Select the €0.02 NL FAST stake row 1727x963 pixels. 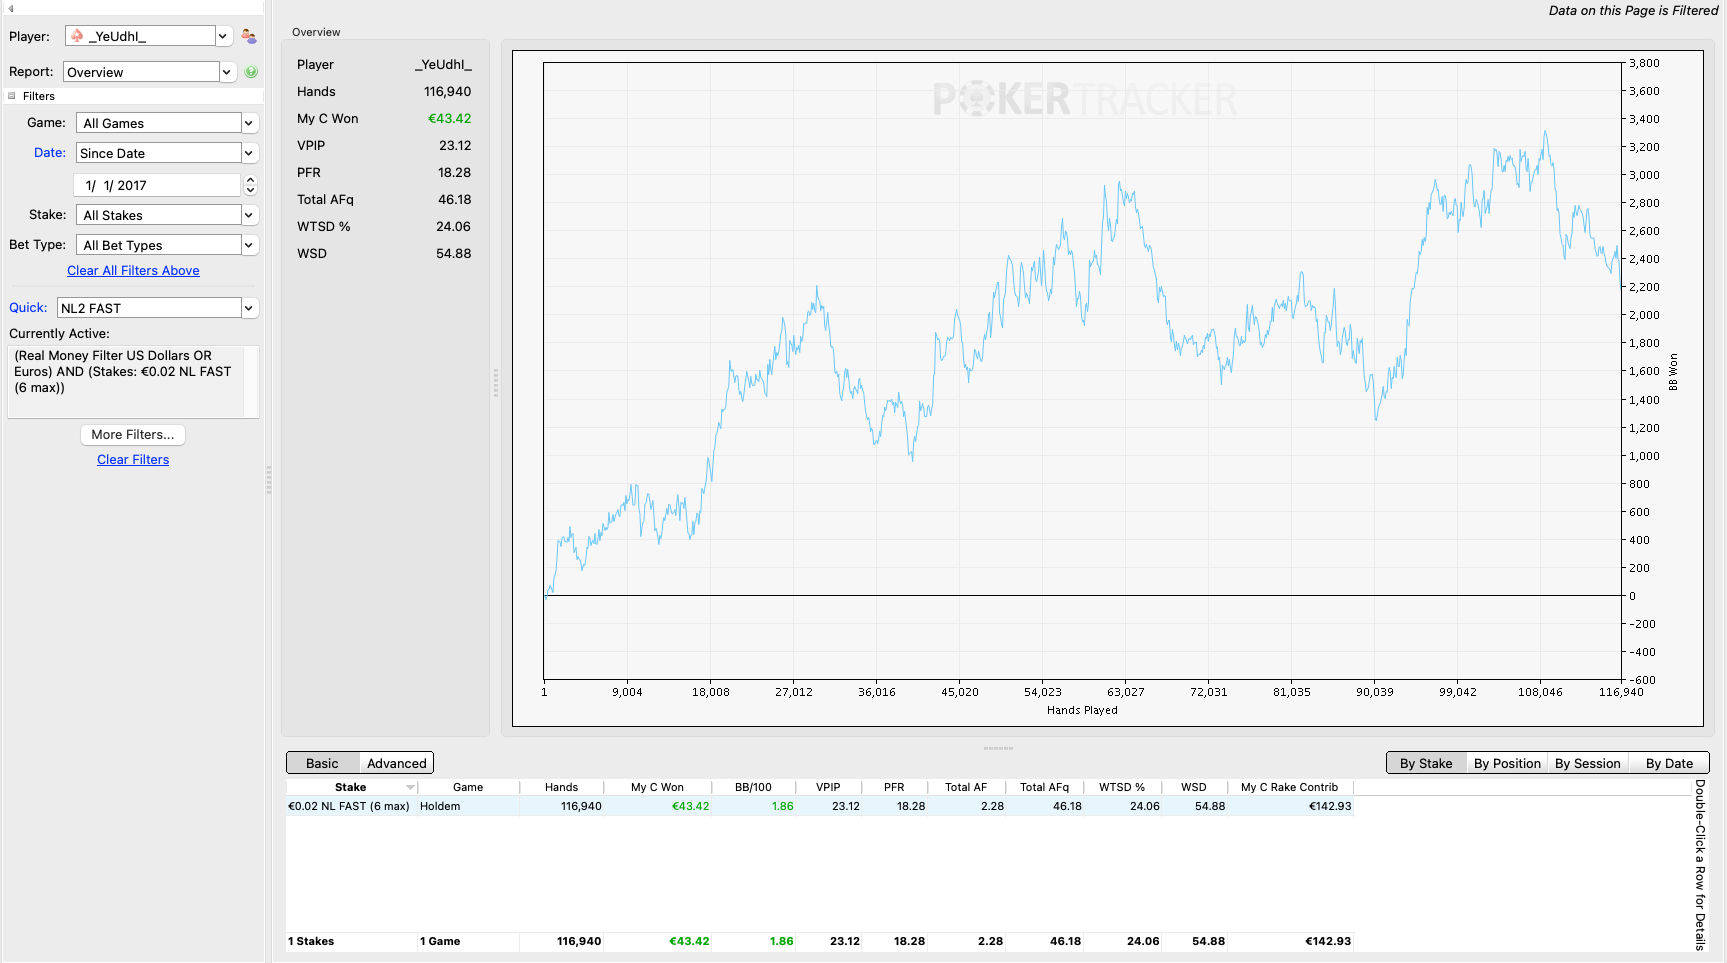click(x=820, y=806)
